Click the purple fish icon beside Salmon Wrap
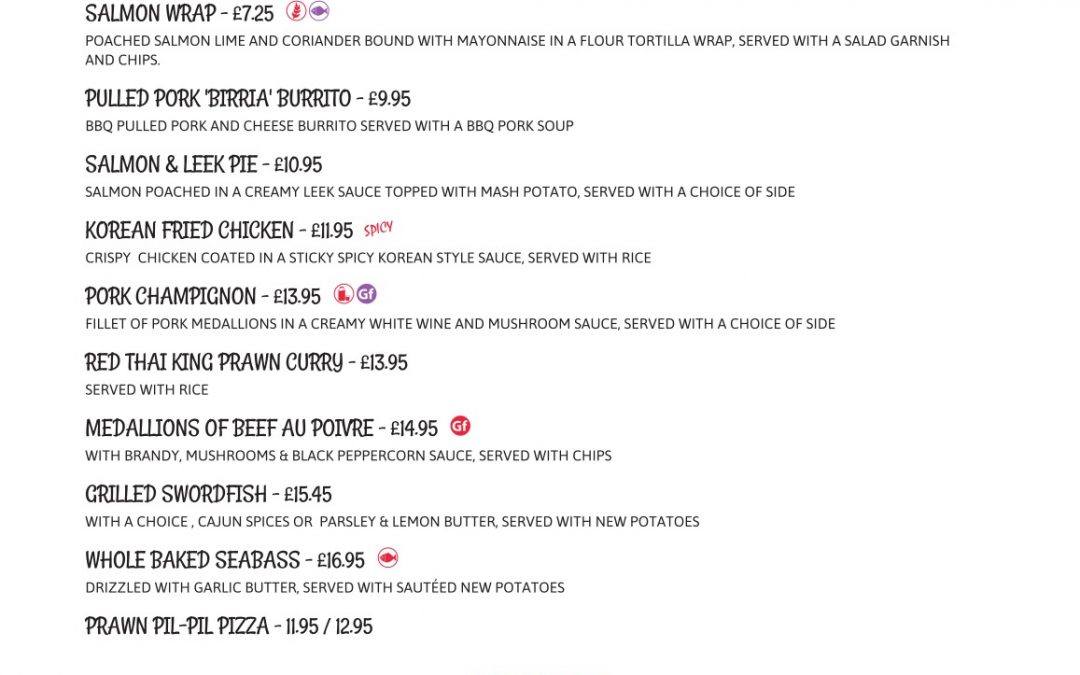 pyautogui.click(x=319, y=11)
